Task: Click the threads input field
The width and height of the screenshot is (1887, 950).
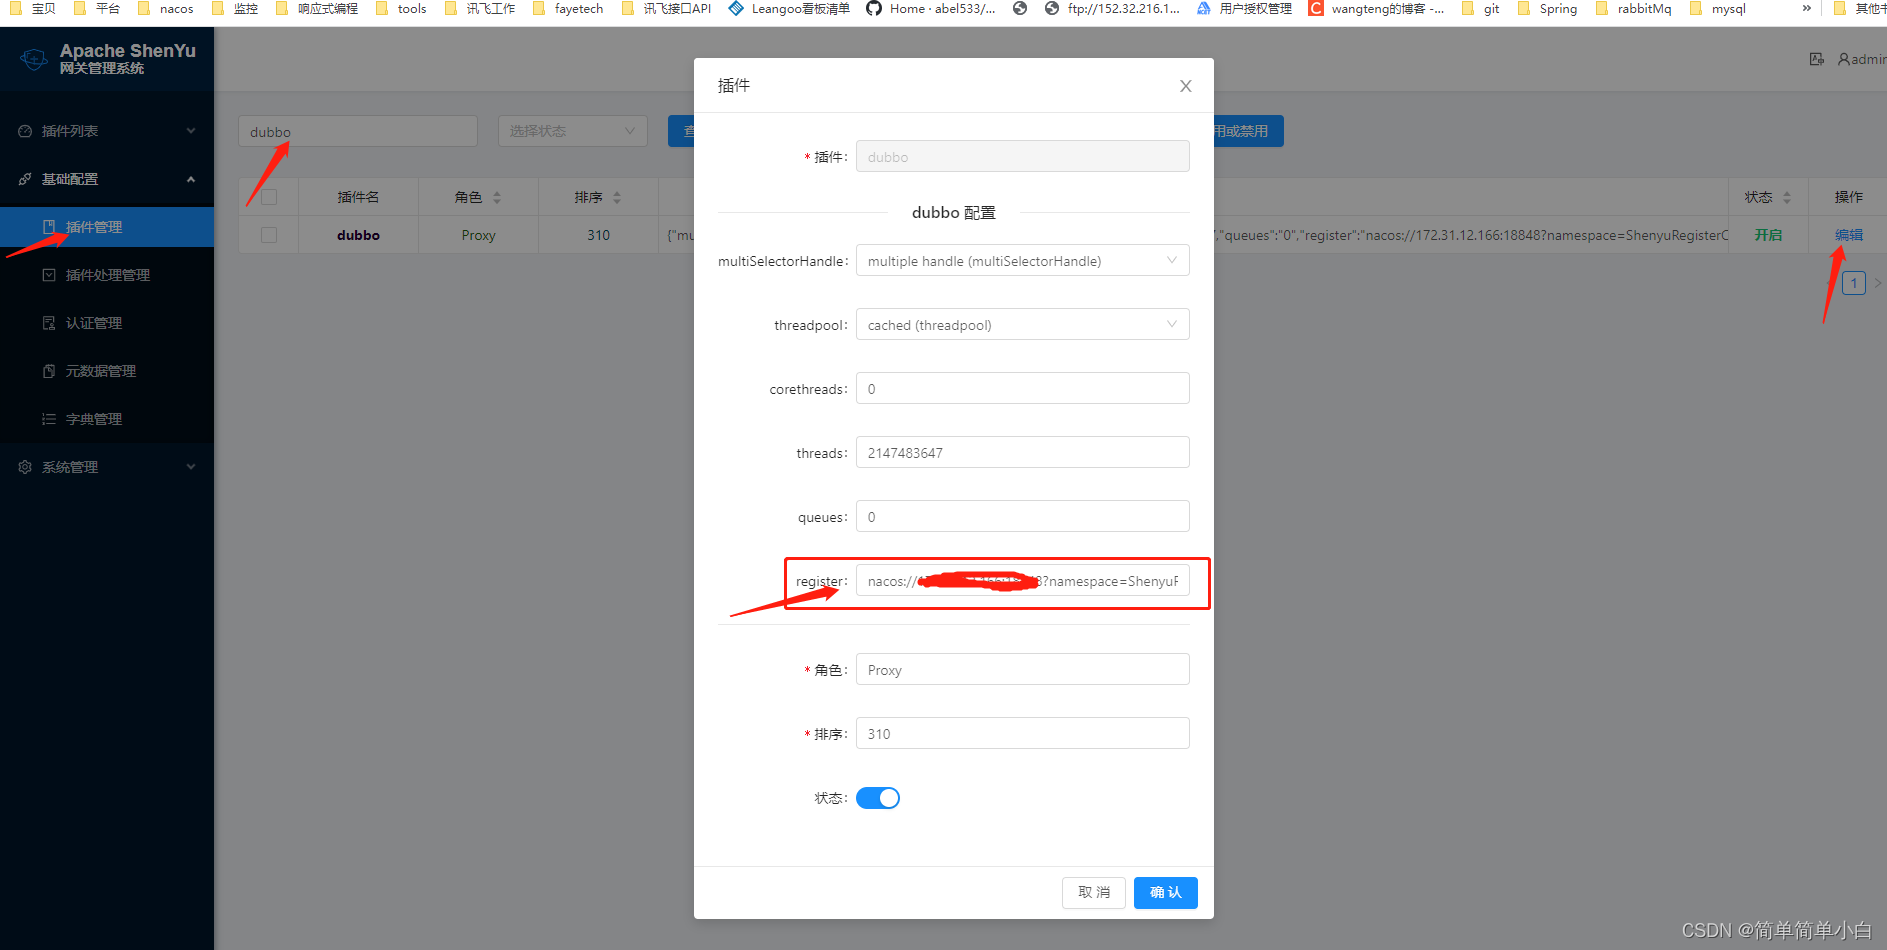Action: [x=1023, y=453]
